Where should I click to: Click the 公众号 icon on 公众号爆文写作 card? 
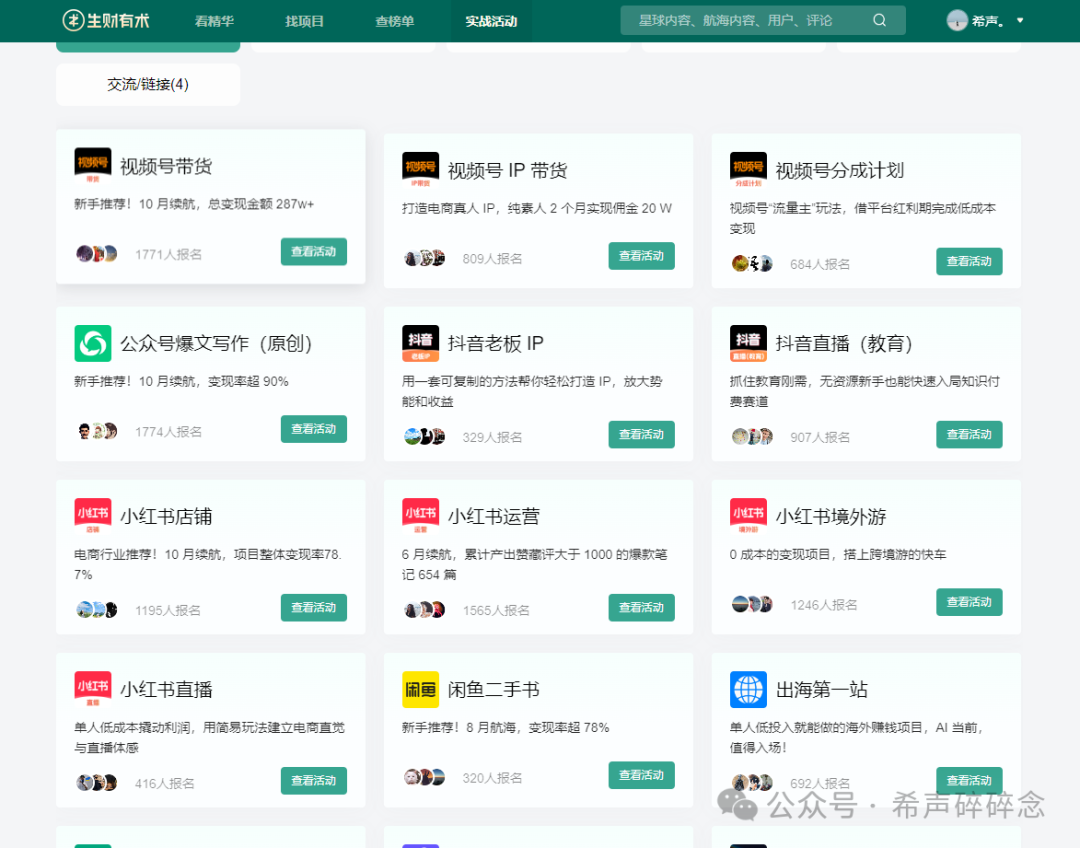[93, 342]
